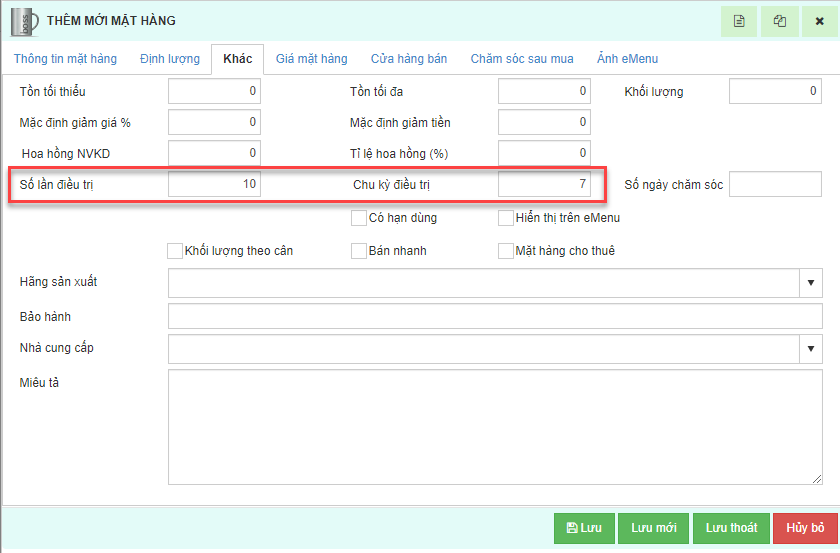Switch to Thông tin mặt hàng tab

[65, 59]
